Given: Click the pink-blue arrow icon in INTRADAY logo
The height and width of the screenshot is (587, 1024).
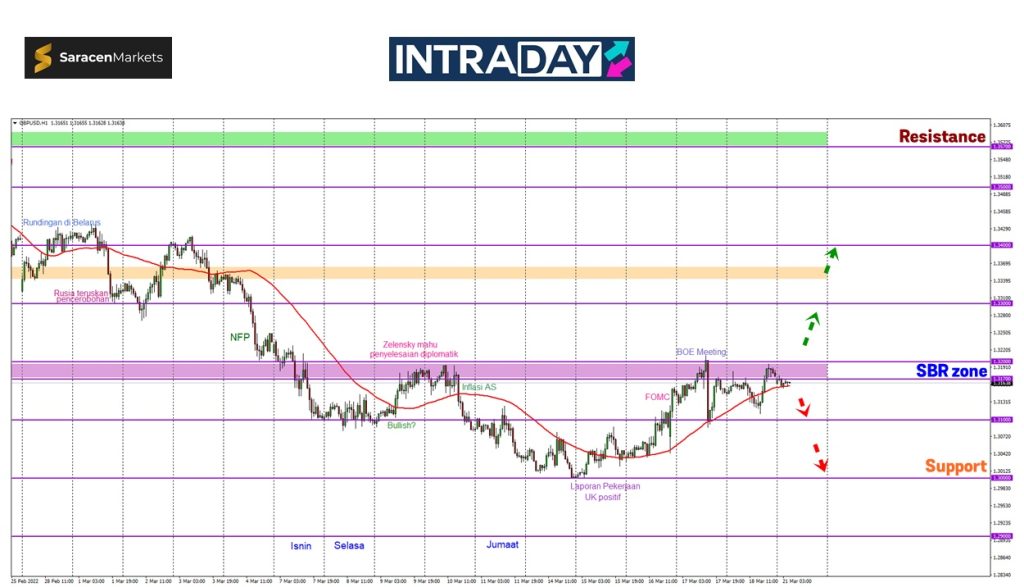Looking at the screenshot, I should pos(617,59).
